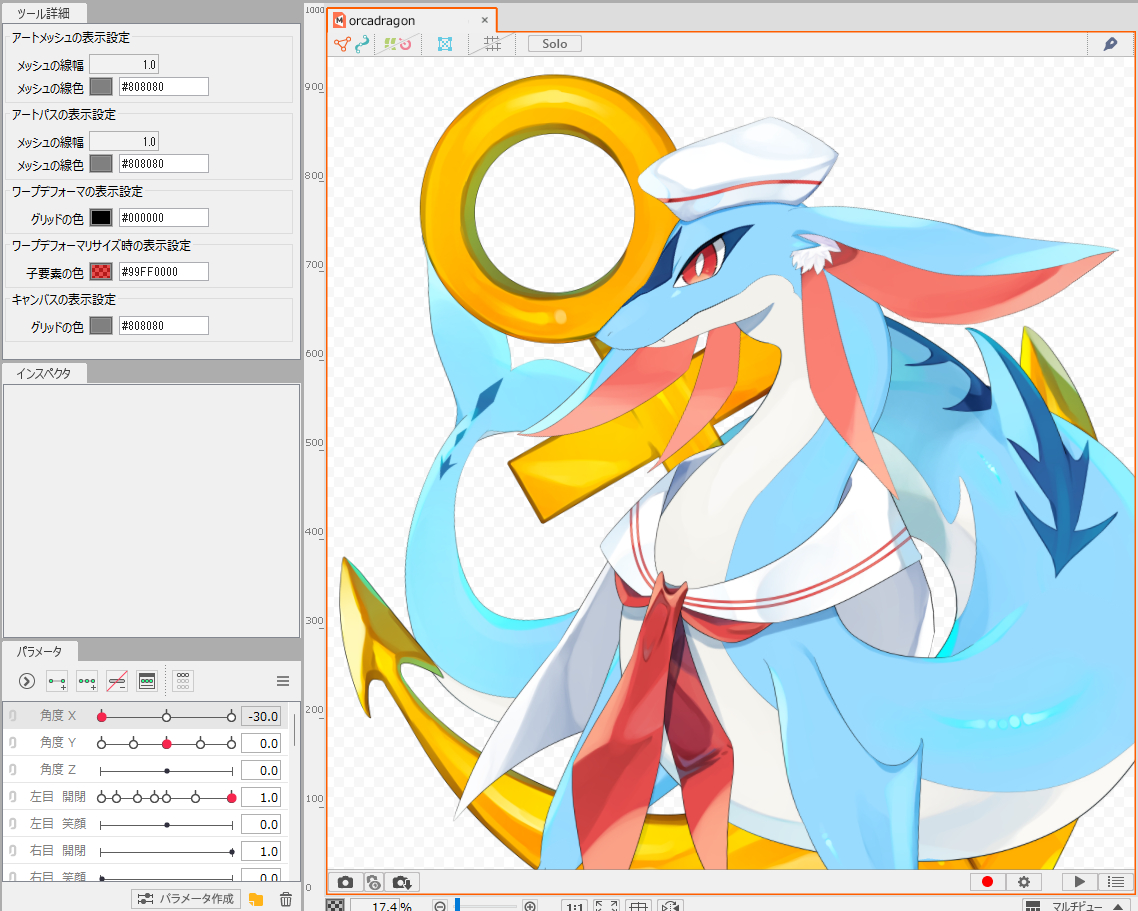
Task: Open the list icon beside play button
Action: pyautogui.click(x=1116, y=882)
